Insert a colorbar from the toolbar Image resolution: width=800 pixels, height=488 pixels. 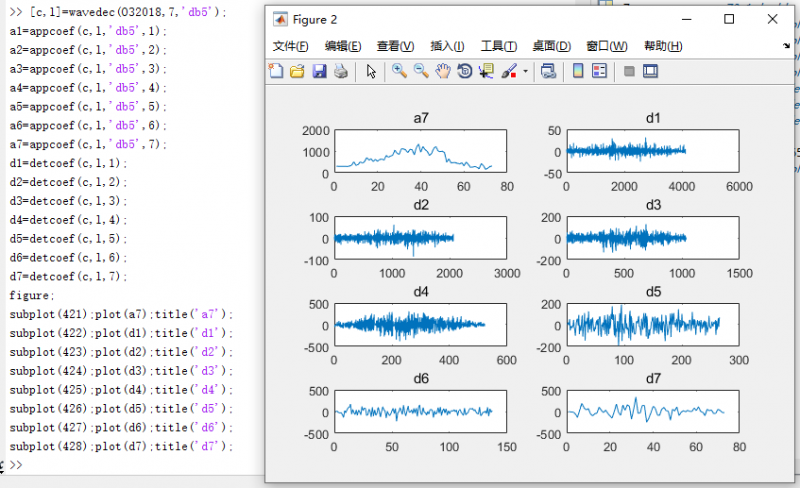[578, 71]
